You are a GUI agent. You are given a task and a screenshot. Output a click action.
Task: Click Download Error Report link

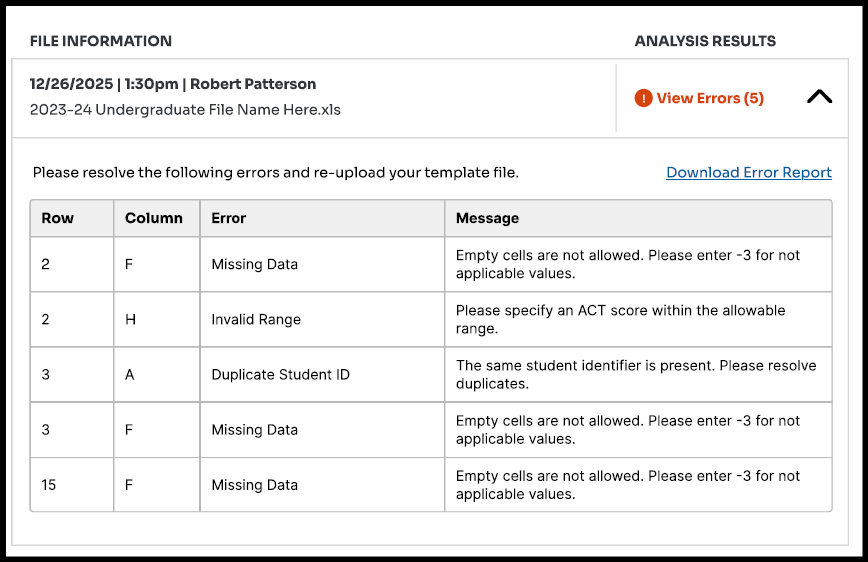749,172
